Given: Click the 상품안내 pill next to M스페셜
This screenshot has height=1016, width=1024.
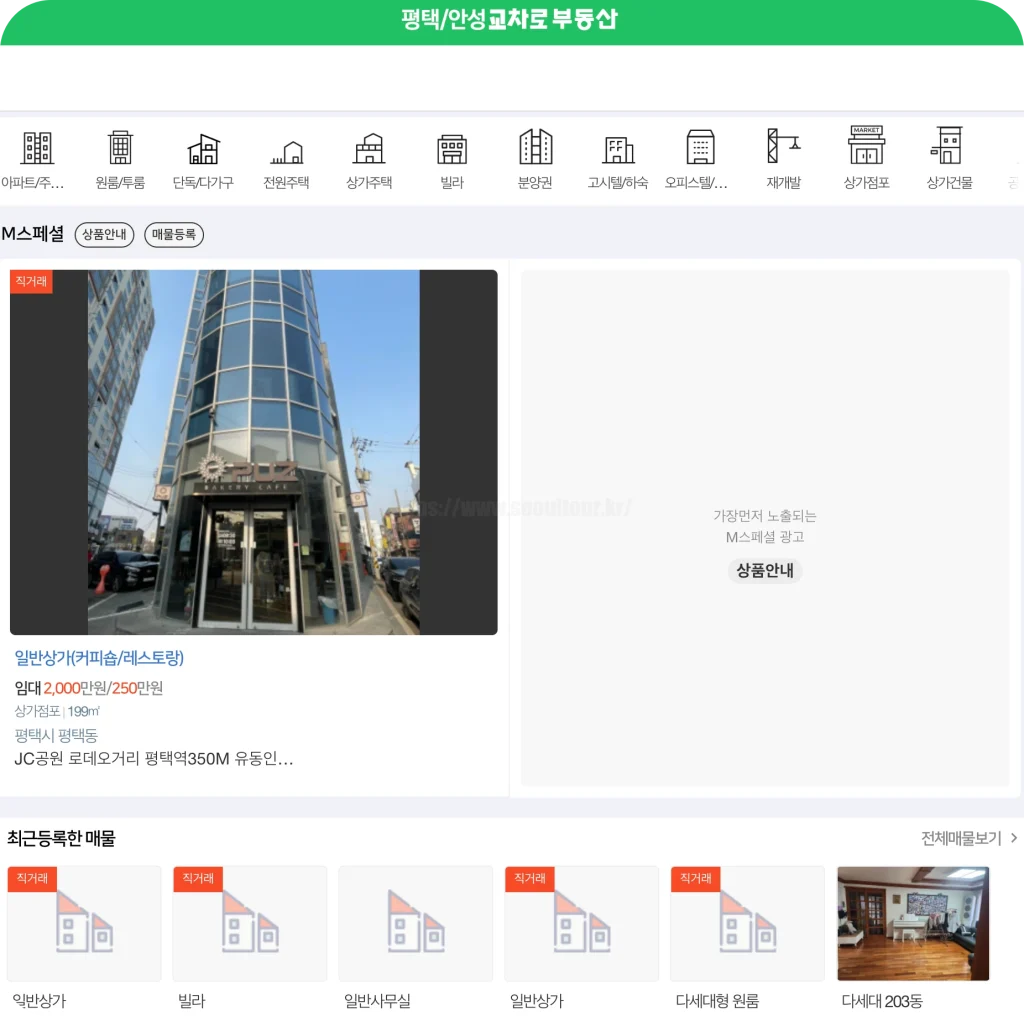Looking at the screenshot, I should [104, 235].
